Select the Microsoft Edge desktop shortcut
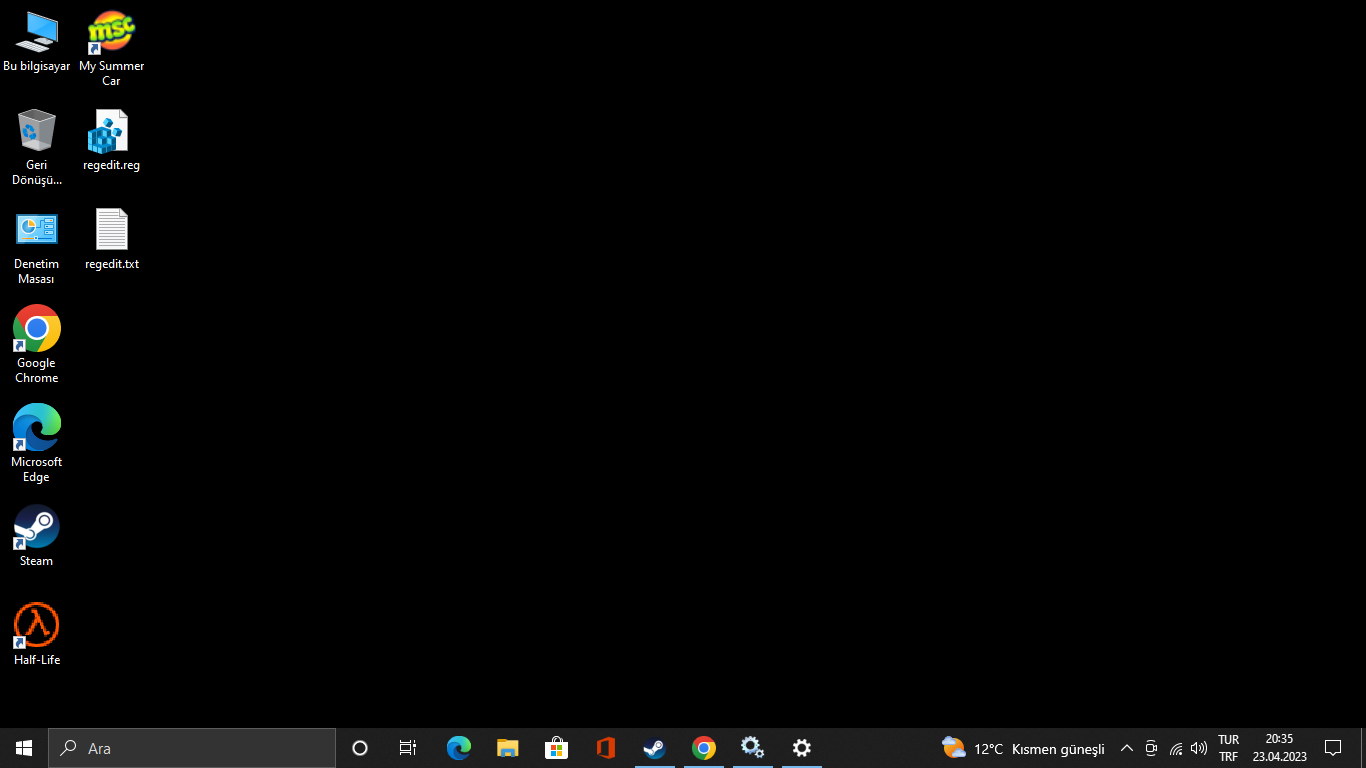 coord(37,444)
